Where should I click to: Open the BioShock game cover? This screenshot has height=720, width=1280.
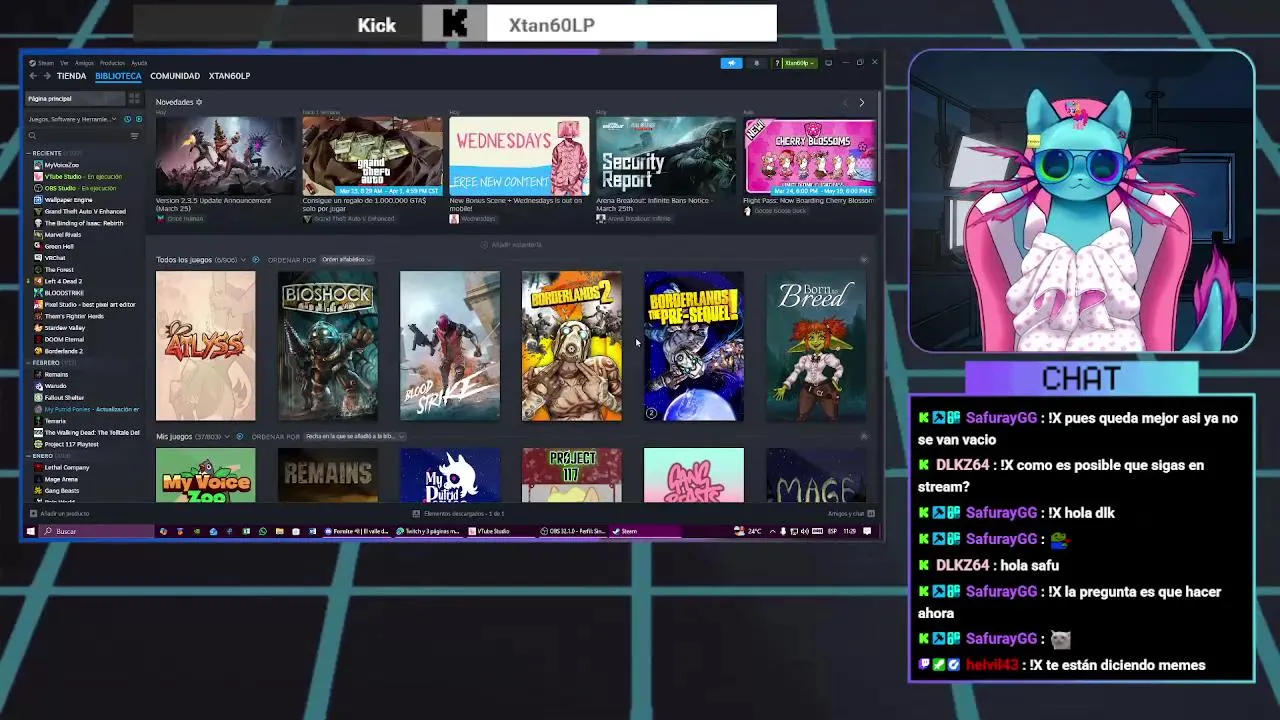point(328,346)
